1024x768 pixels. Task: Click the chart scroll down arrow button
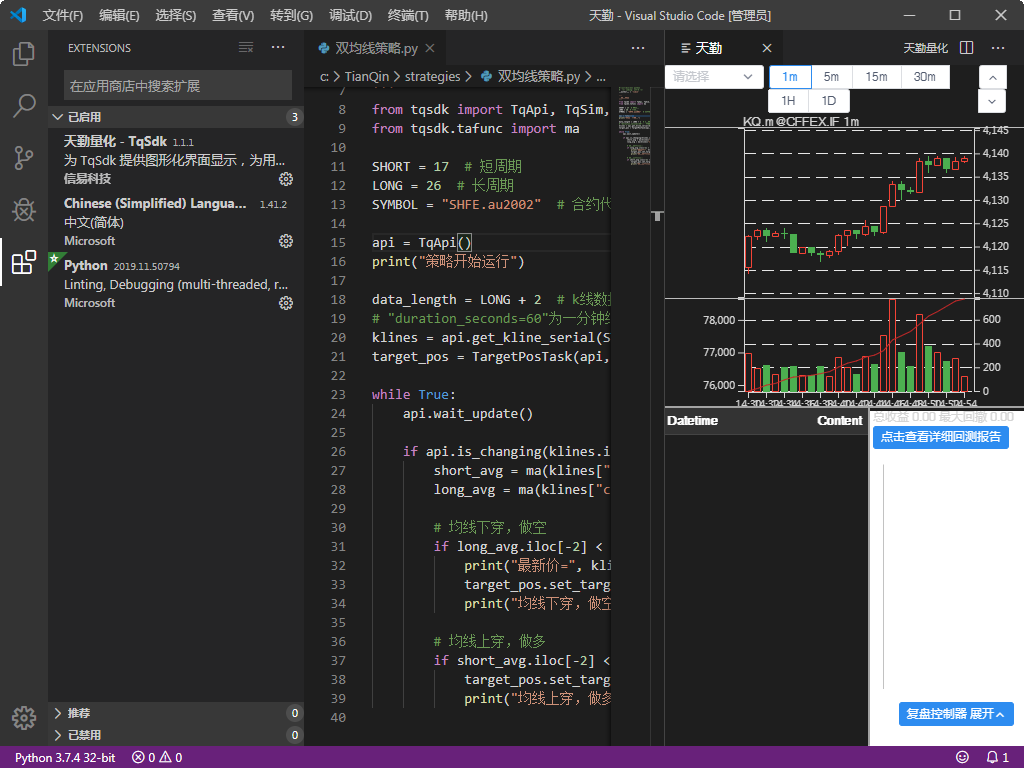[x=992, y=101]
